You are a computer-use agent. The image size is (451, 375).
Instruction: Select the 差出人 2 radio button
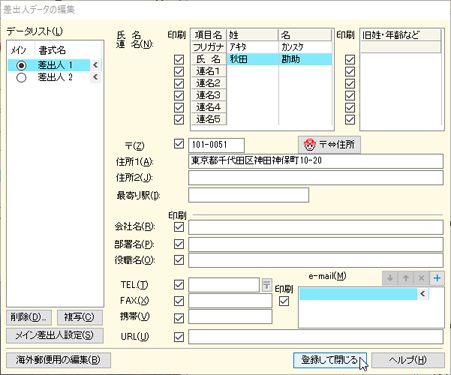21,77
